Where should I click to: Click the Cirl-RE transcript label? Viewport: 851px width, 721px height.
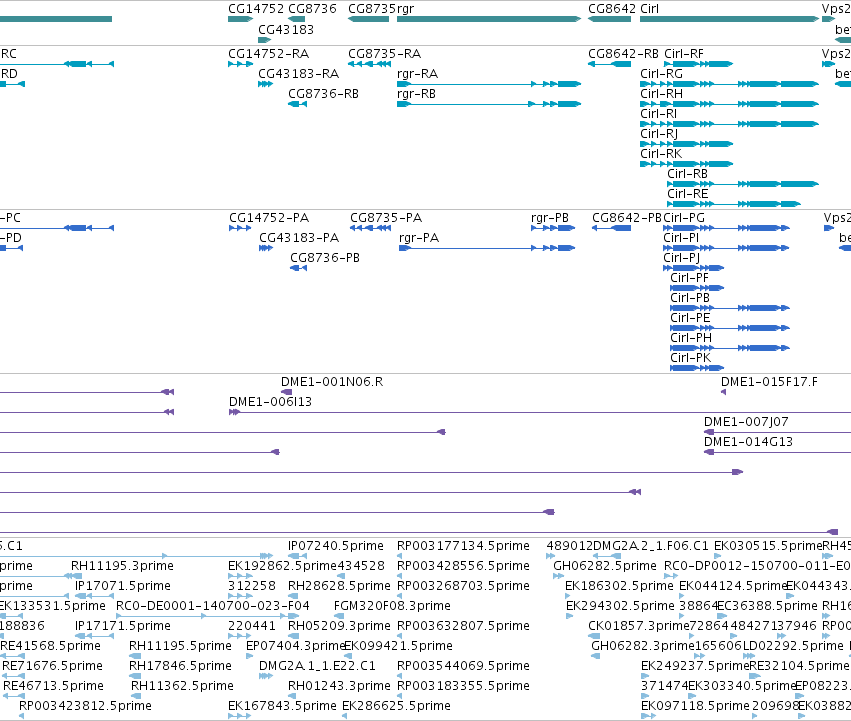tap(688, 194)
